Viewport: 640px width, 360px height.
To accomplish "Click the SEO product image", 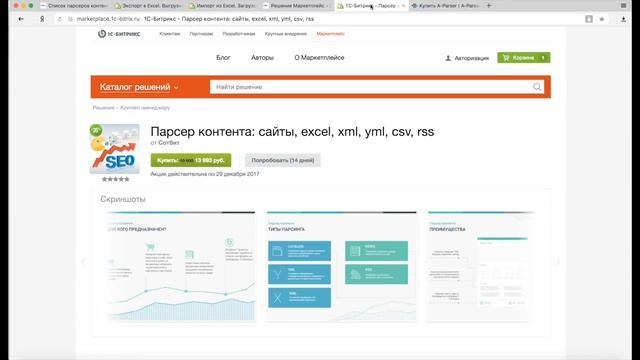I will coord(115,149).
